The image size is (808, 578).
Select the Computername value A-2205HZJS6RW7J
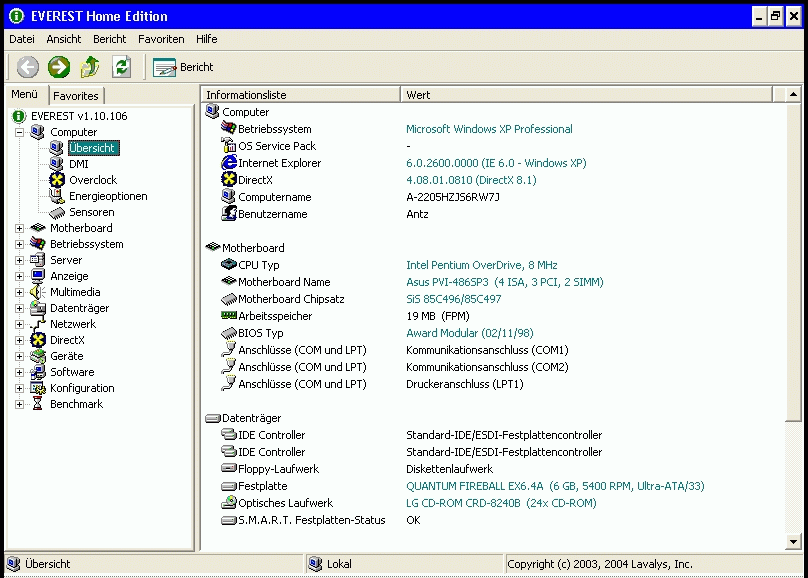(x=452, y=197)
